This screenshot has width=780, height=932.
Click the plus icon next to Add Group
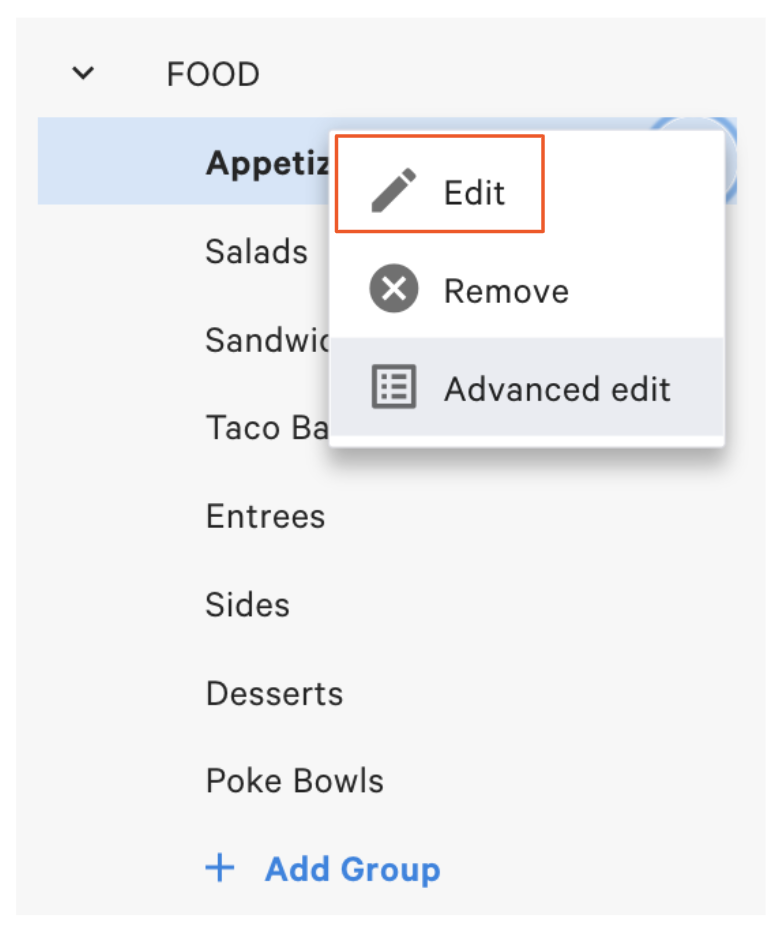point(219,869)
